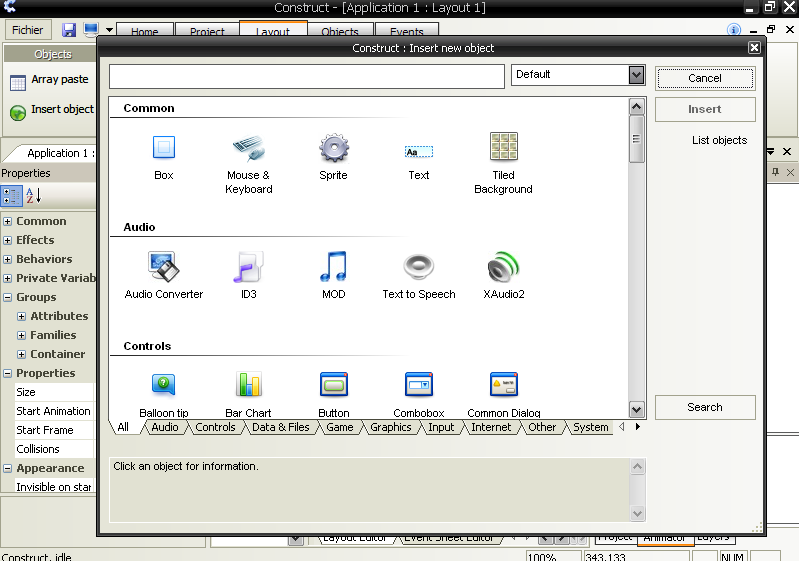
Task: Open the quick toolbar dropdown arrow
Action: point(109,30)
